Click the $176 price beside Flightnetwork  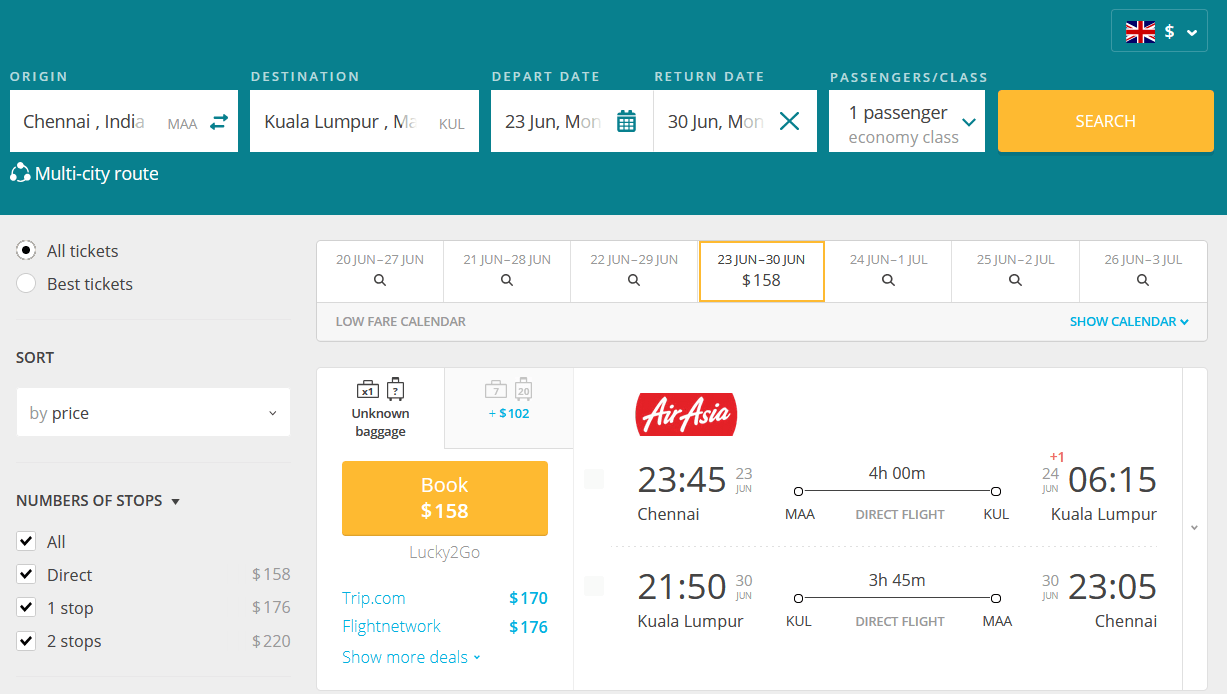(528, 627)
